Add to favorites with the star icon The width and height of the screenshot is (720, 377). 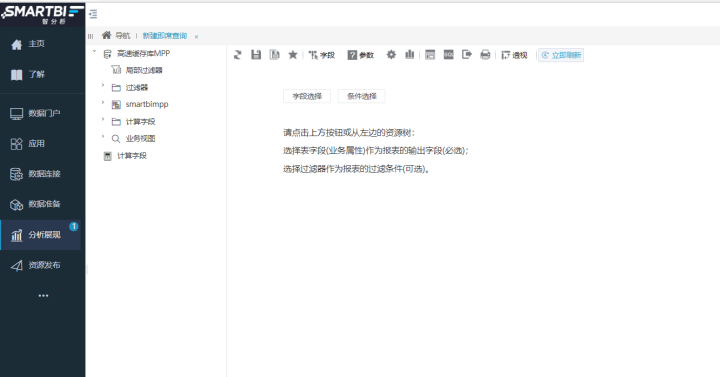[292, 55]
